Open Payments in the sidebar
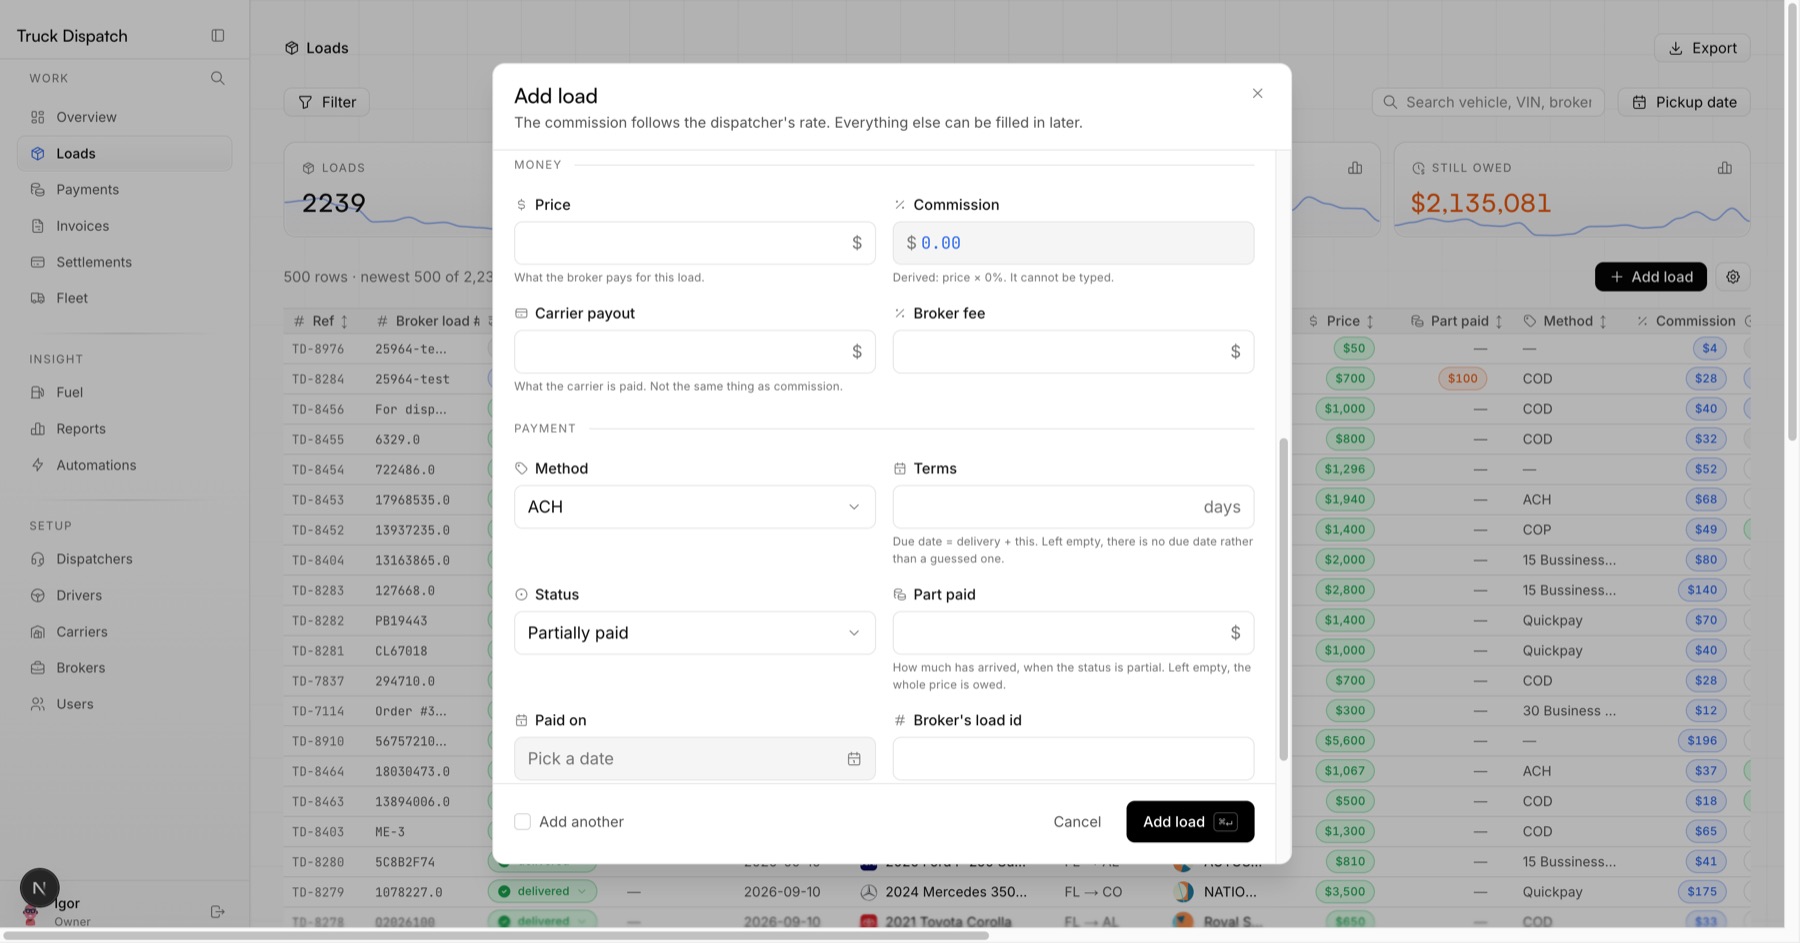1800x943 pixels. [x=125, y=189]
